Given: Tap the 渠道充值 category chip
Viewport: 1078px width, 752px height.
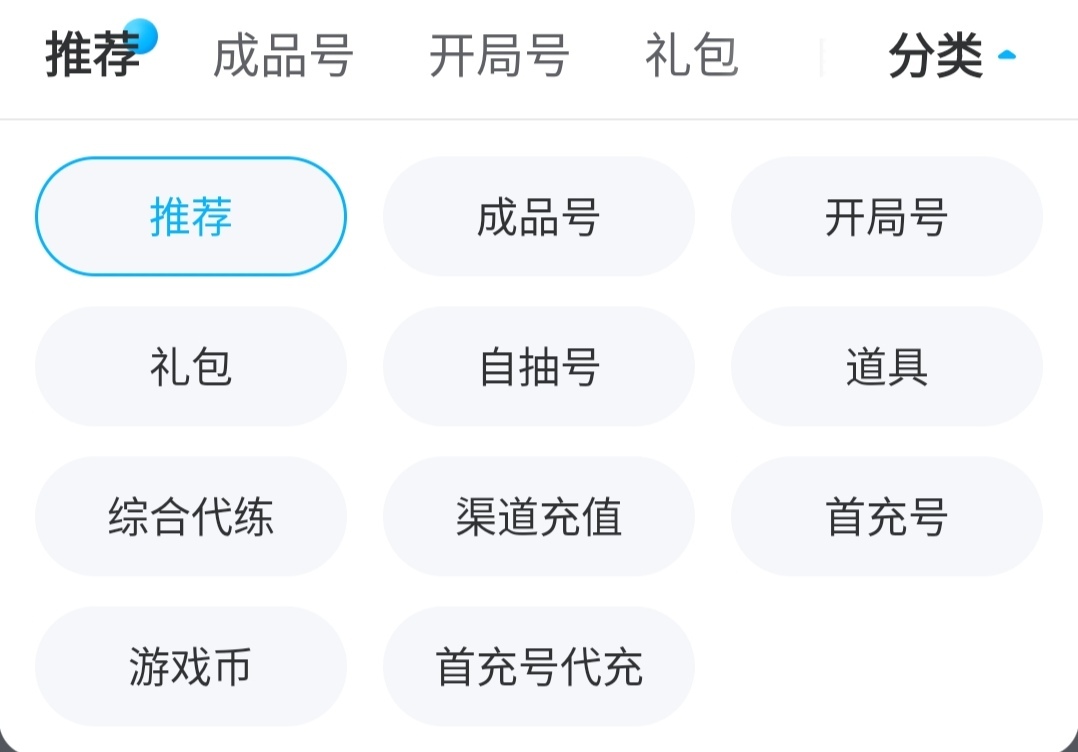Looking at the screenshot, I should [x=538, y=516].
